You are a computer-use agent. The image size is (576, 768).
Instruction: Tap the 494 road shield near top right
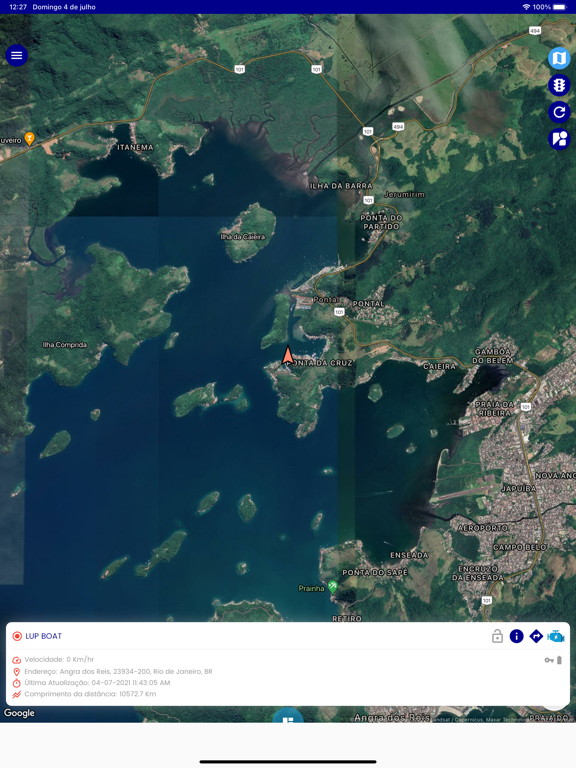[x=535, y=30]
